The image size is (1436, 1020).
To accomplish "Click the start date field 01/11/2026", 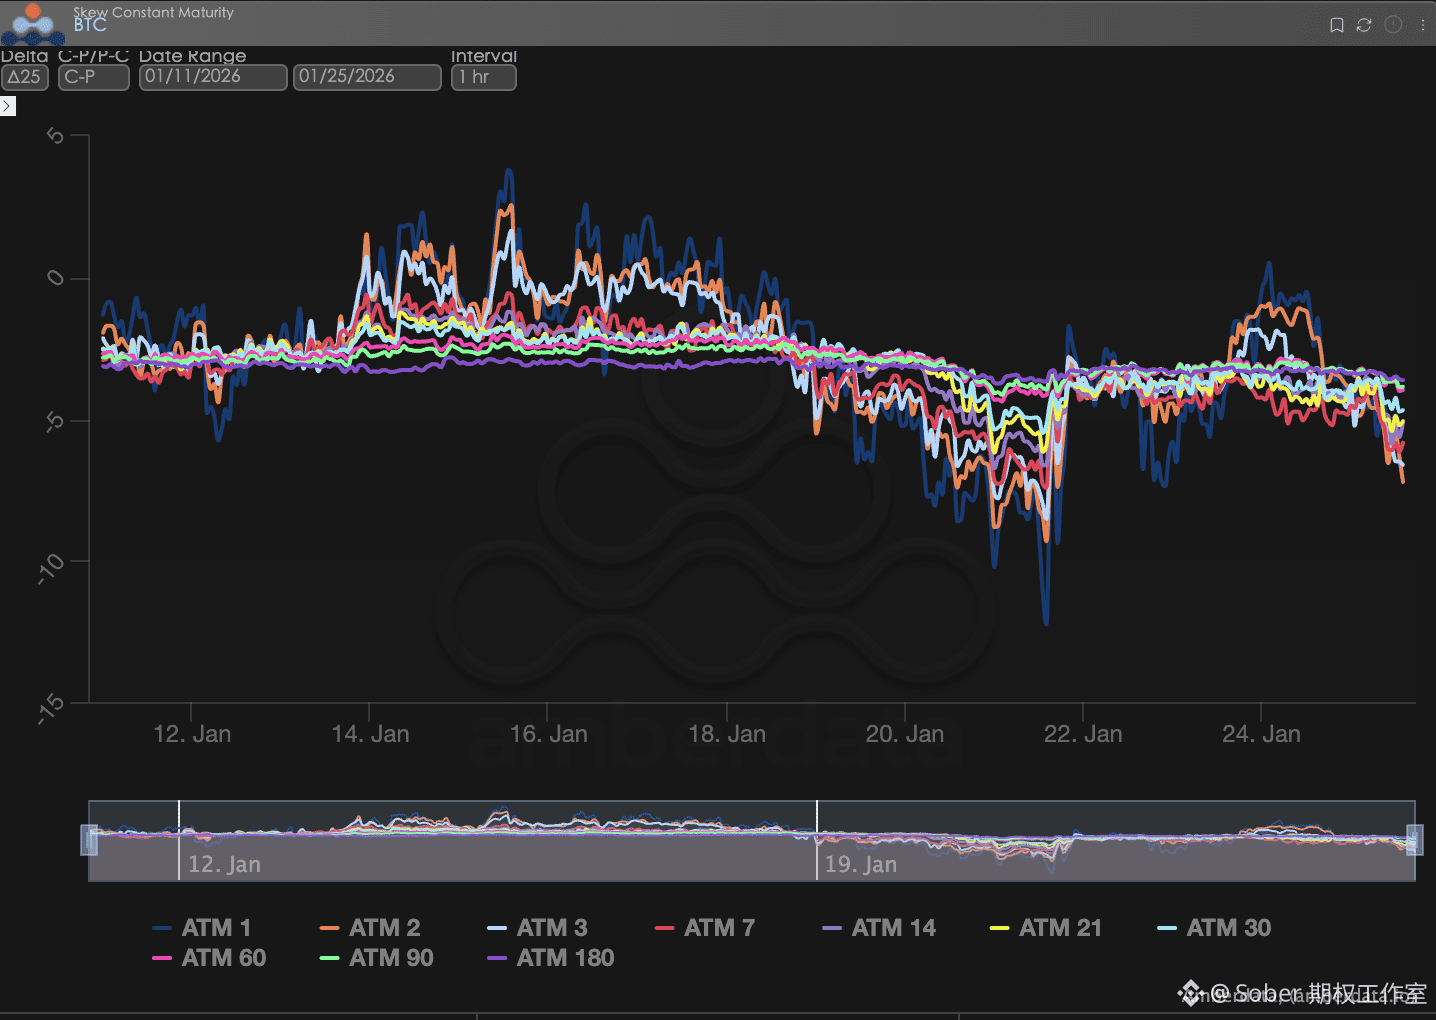I will (212, 77).
